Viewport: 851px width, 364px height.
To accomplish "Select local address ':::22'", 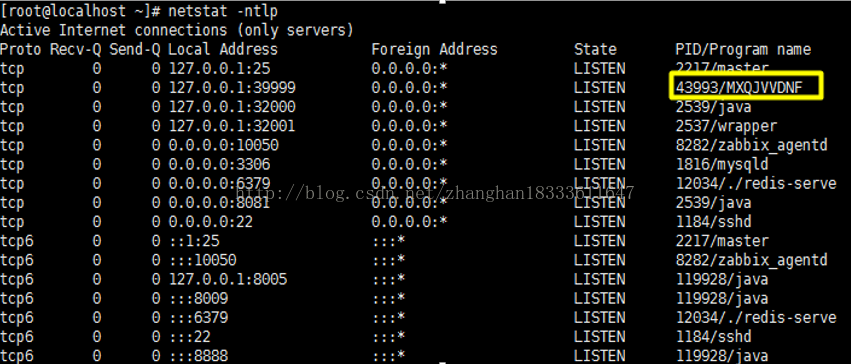I will tap(190, 337).
